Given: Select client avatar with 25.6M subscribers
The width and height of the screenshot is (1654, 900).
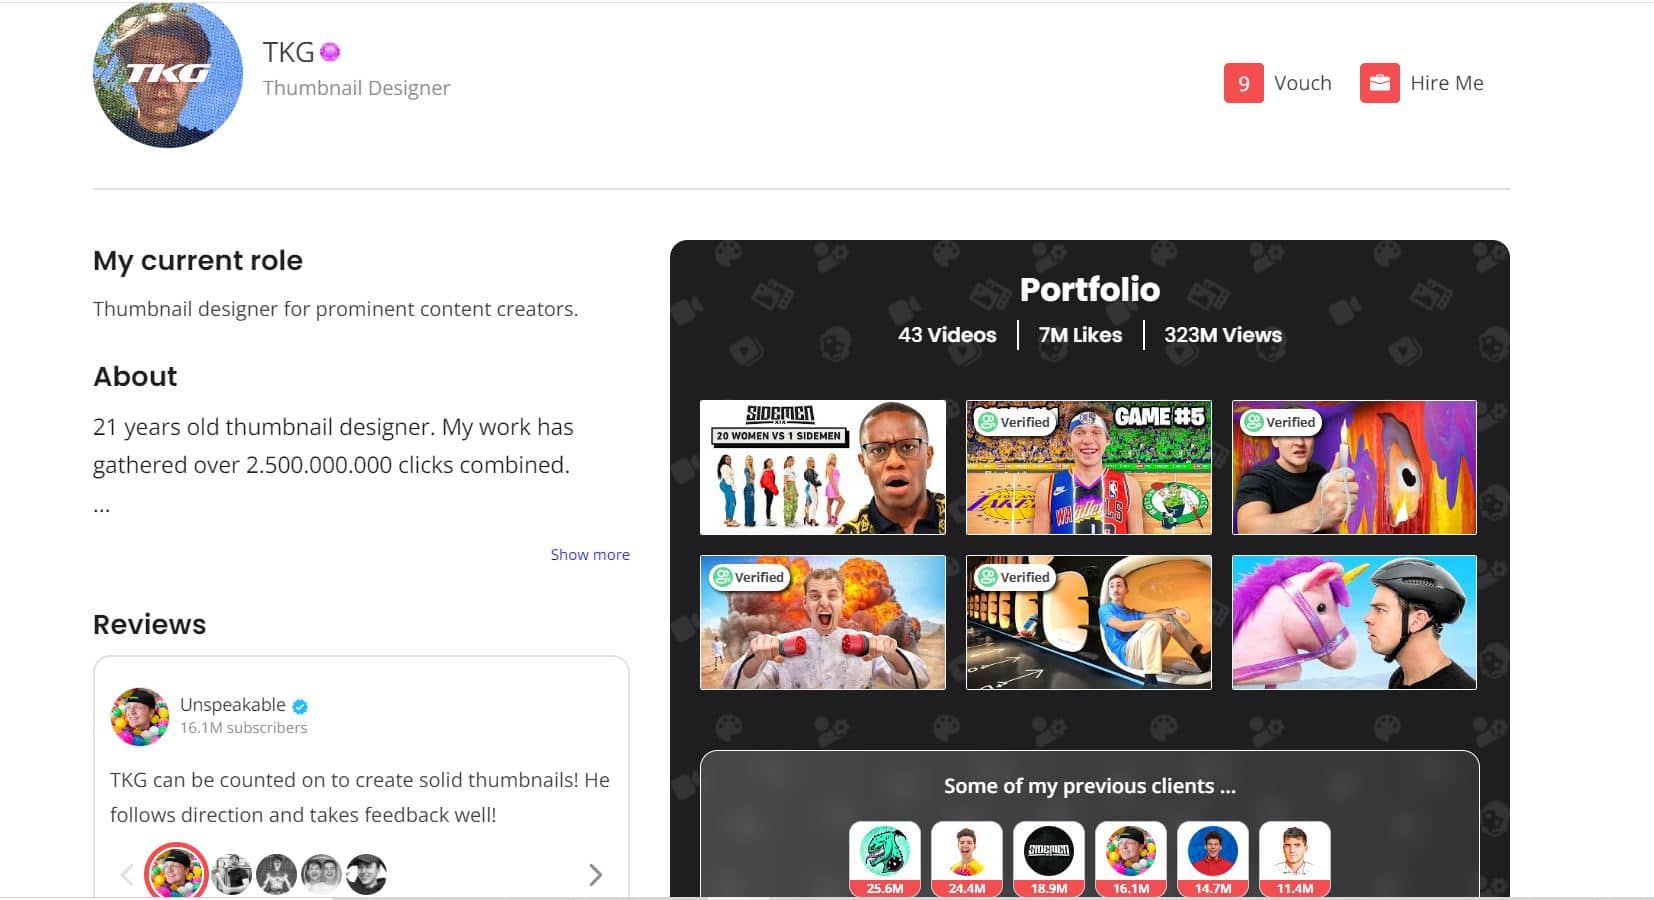Looking at the screenshot, I should (885, 858).
